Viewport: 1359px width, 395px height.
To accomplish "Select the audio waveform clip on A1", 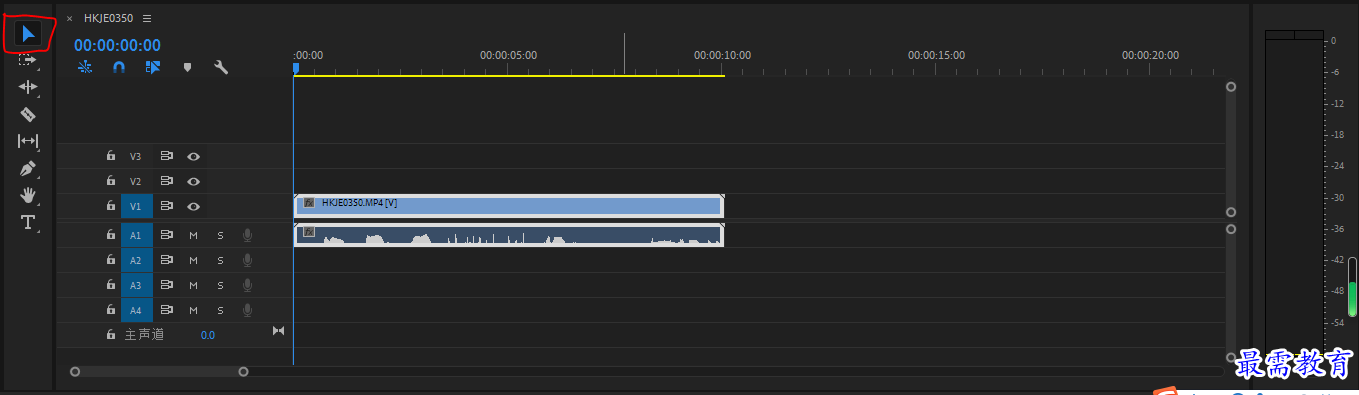I will point(509,235).
